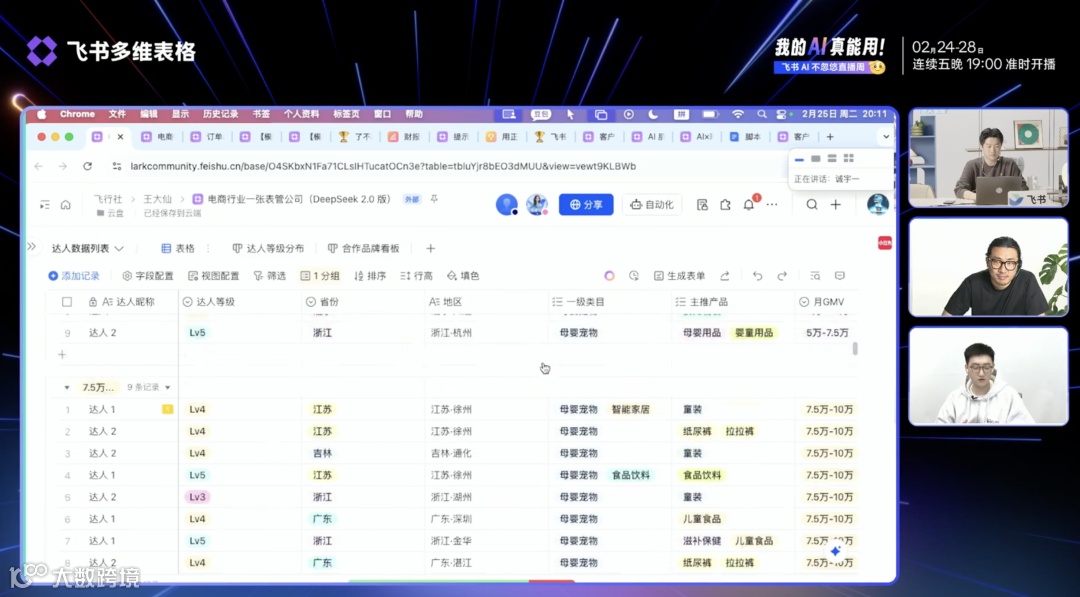Image resolution: width=1080 pixels, height=597 pixels.
Task: Open the Chrome tab list chevron
Action: pos(886,136)
